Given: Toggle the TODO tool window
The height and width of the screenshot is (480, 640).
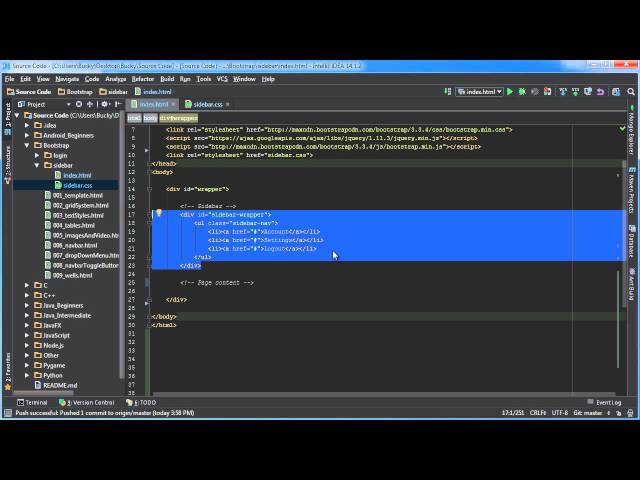Looking at the screenshot, I should pyautogui.click(x=141, y=402).
